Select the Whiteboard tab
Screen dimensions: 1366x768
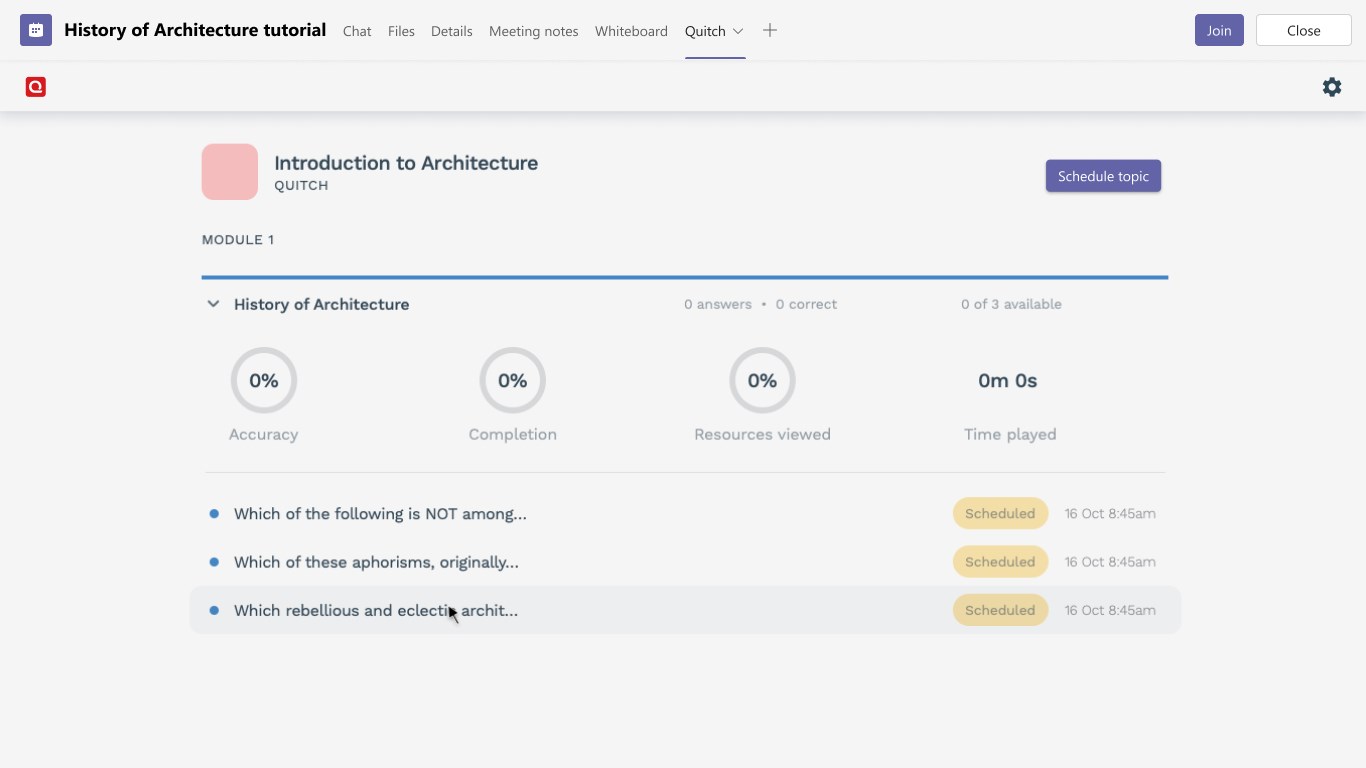coord(631,31)
